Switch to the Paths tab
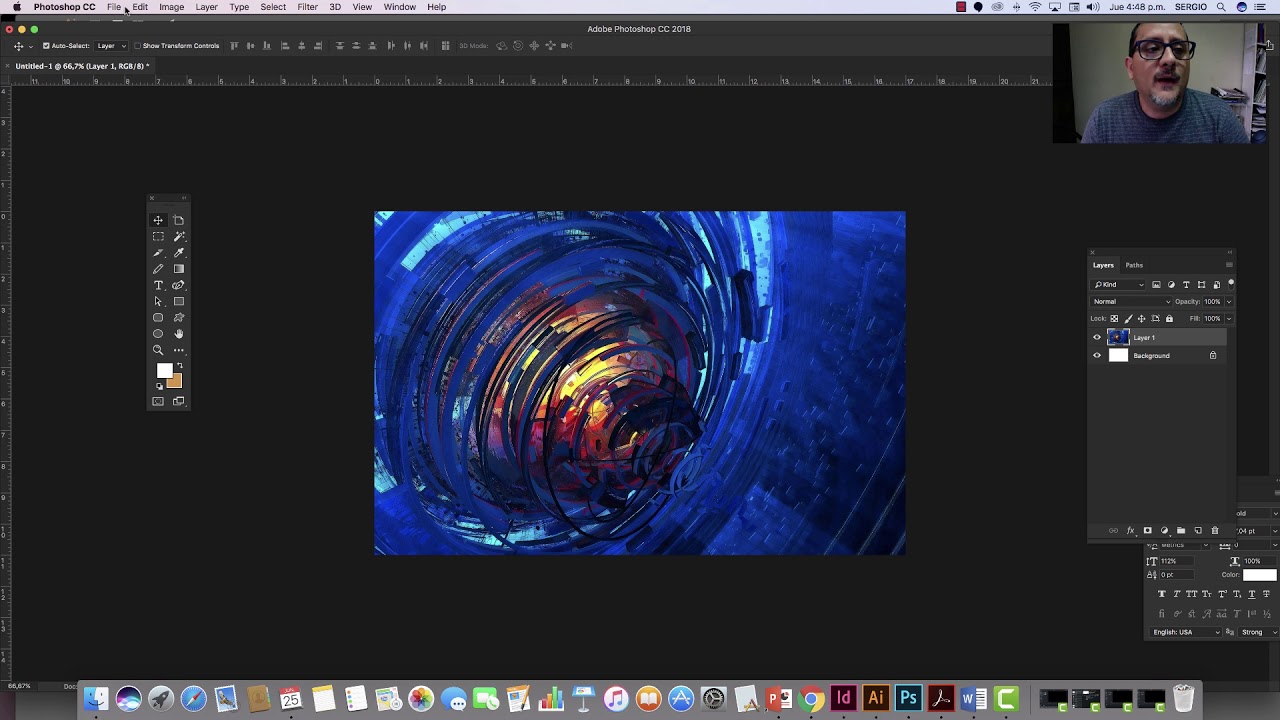This screenshot has height=720, width=1280. point(1134,265)
